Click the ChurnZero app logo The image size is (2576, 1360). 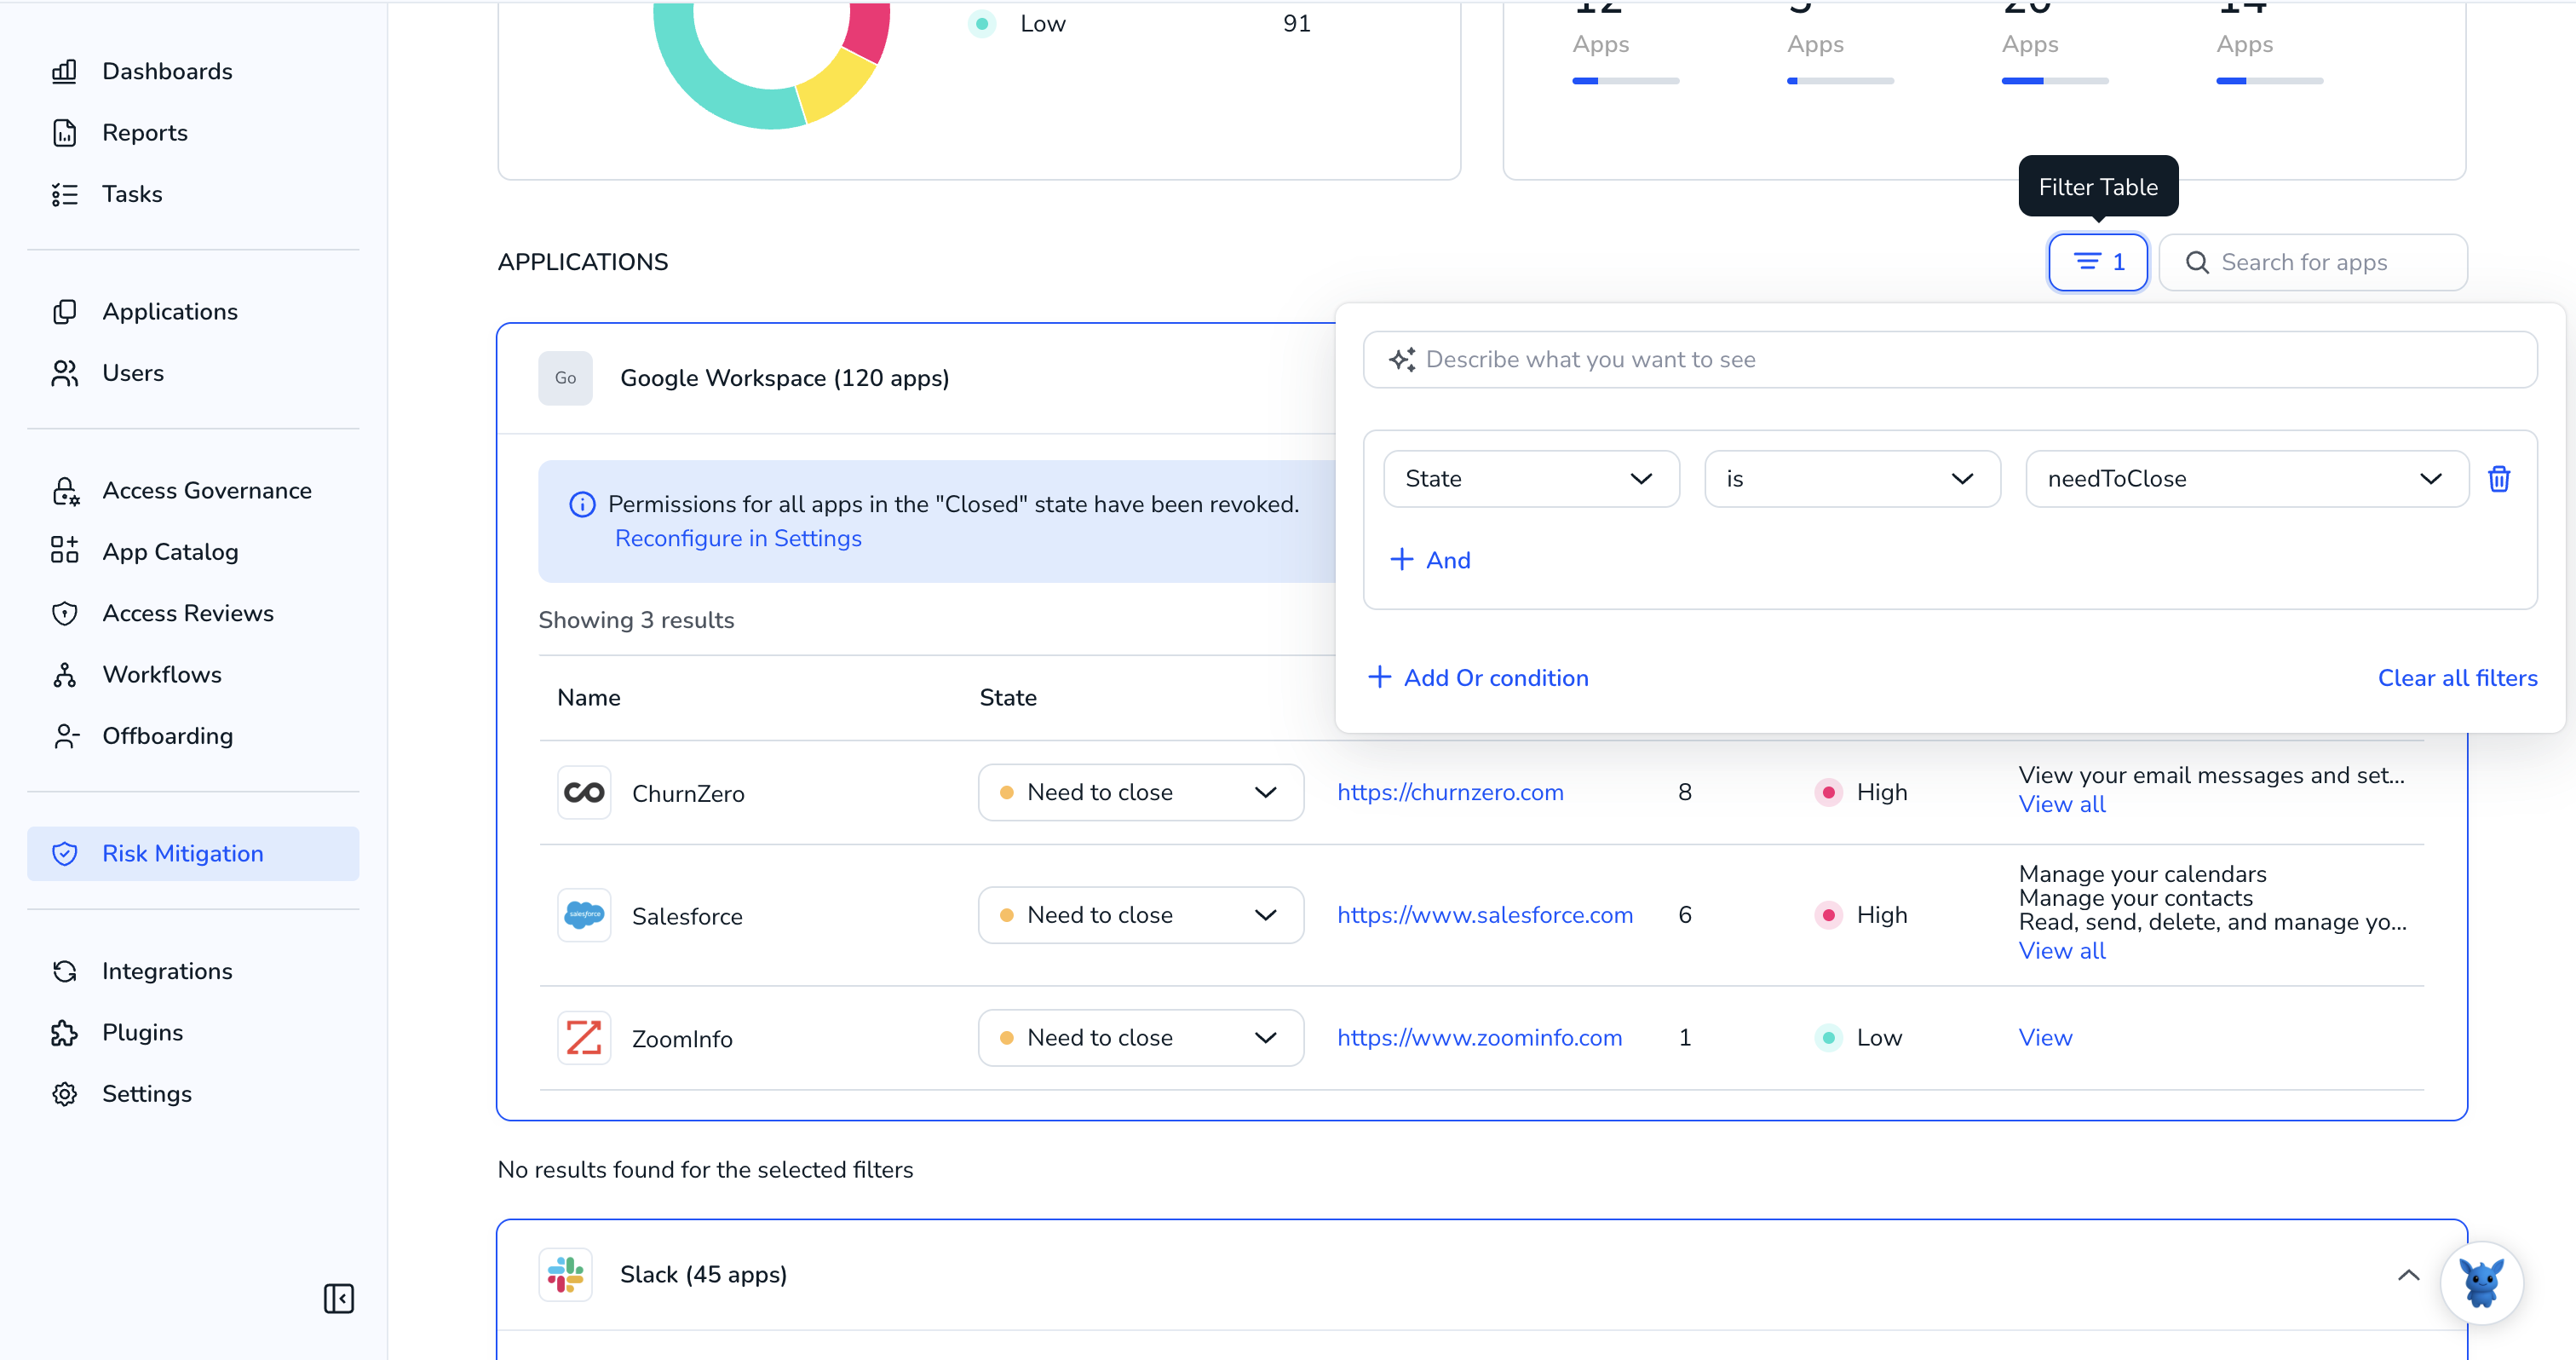pos(584,793)
